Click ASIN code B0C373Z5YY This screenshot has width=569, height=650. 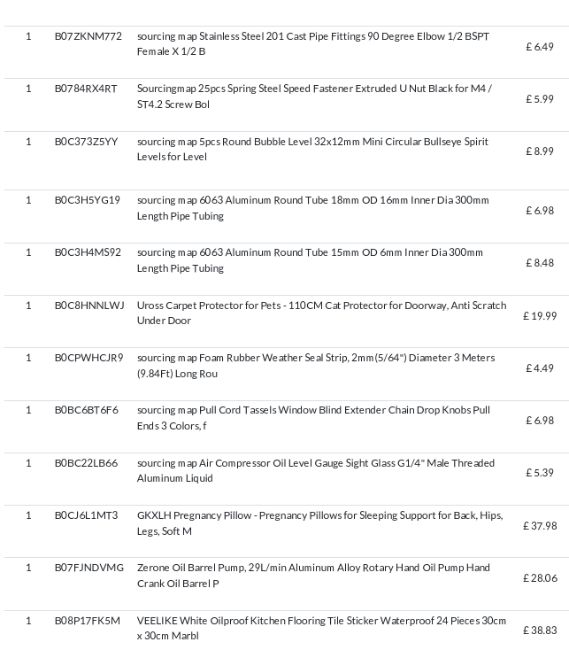coord(86,142)
